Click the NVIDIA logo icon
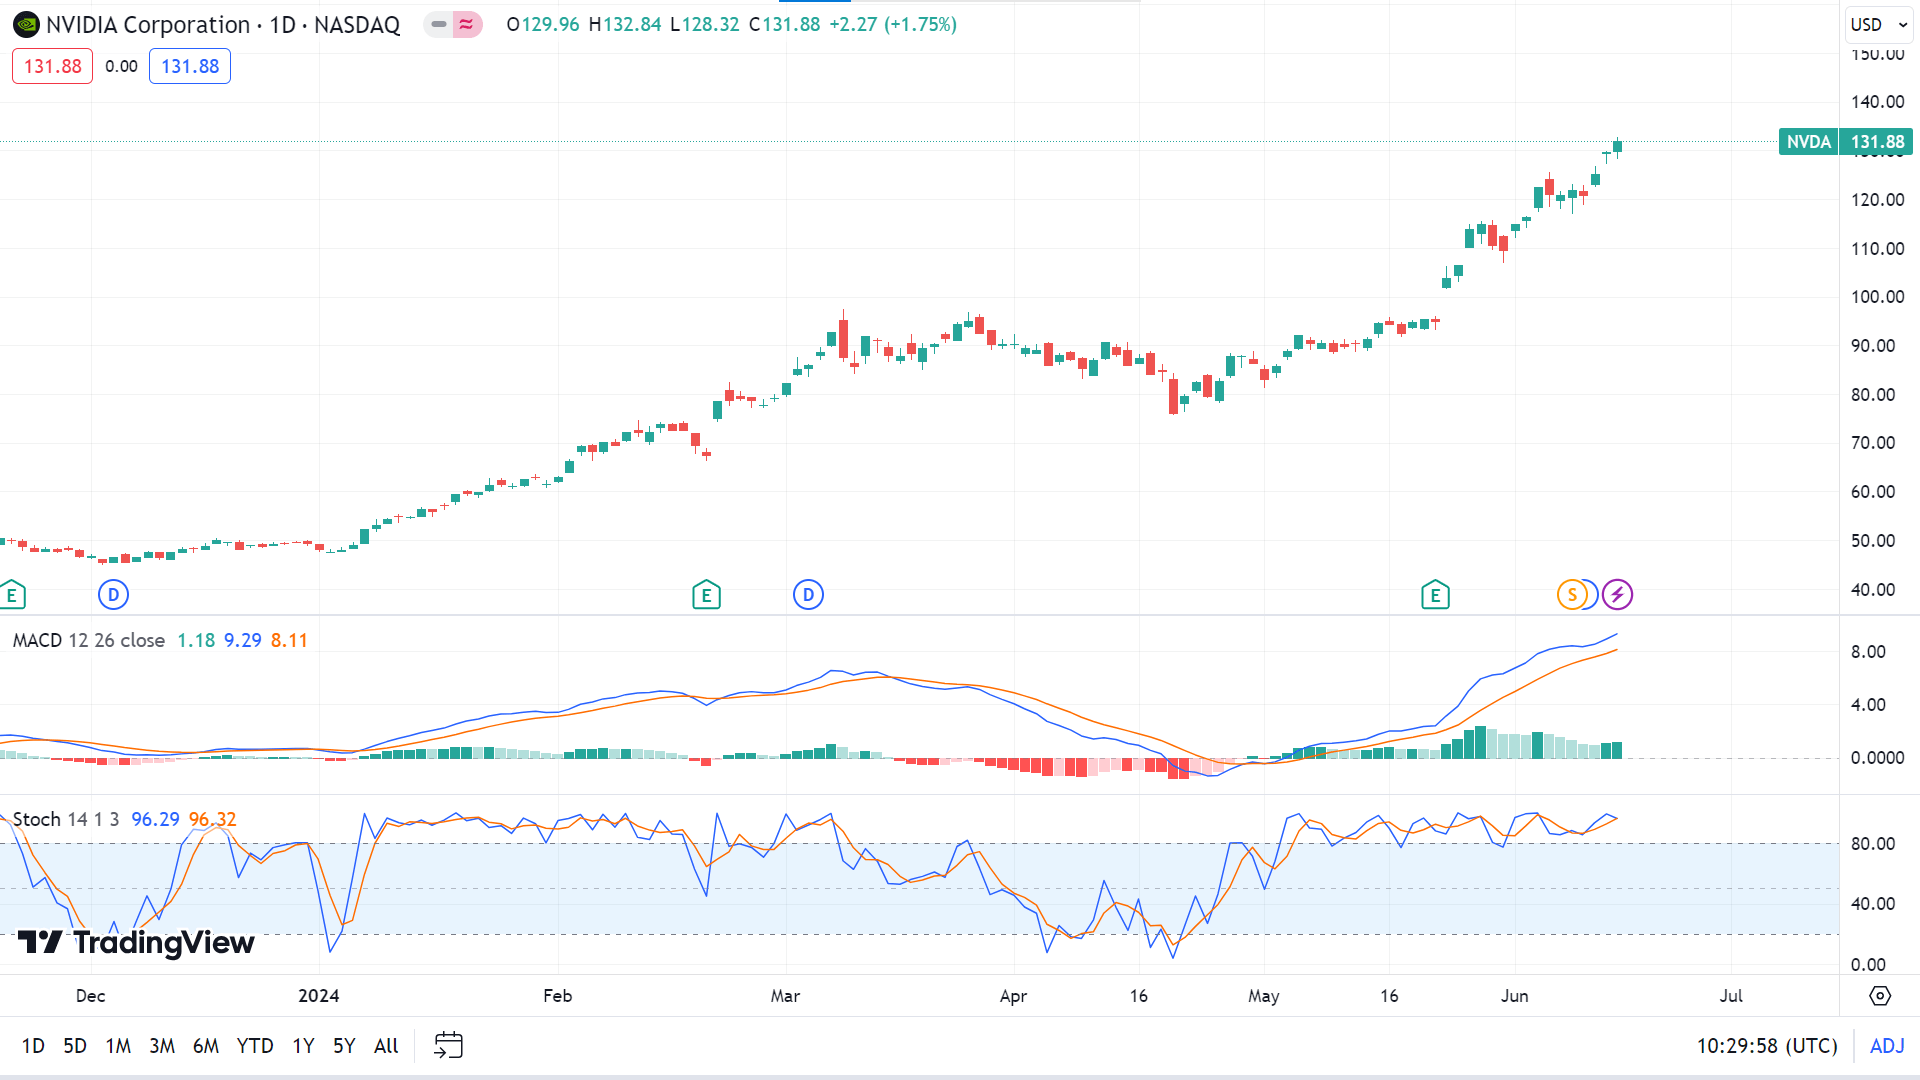The width and height of the screenshot is (1920, 1080). pos(26,24)
